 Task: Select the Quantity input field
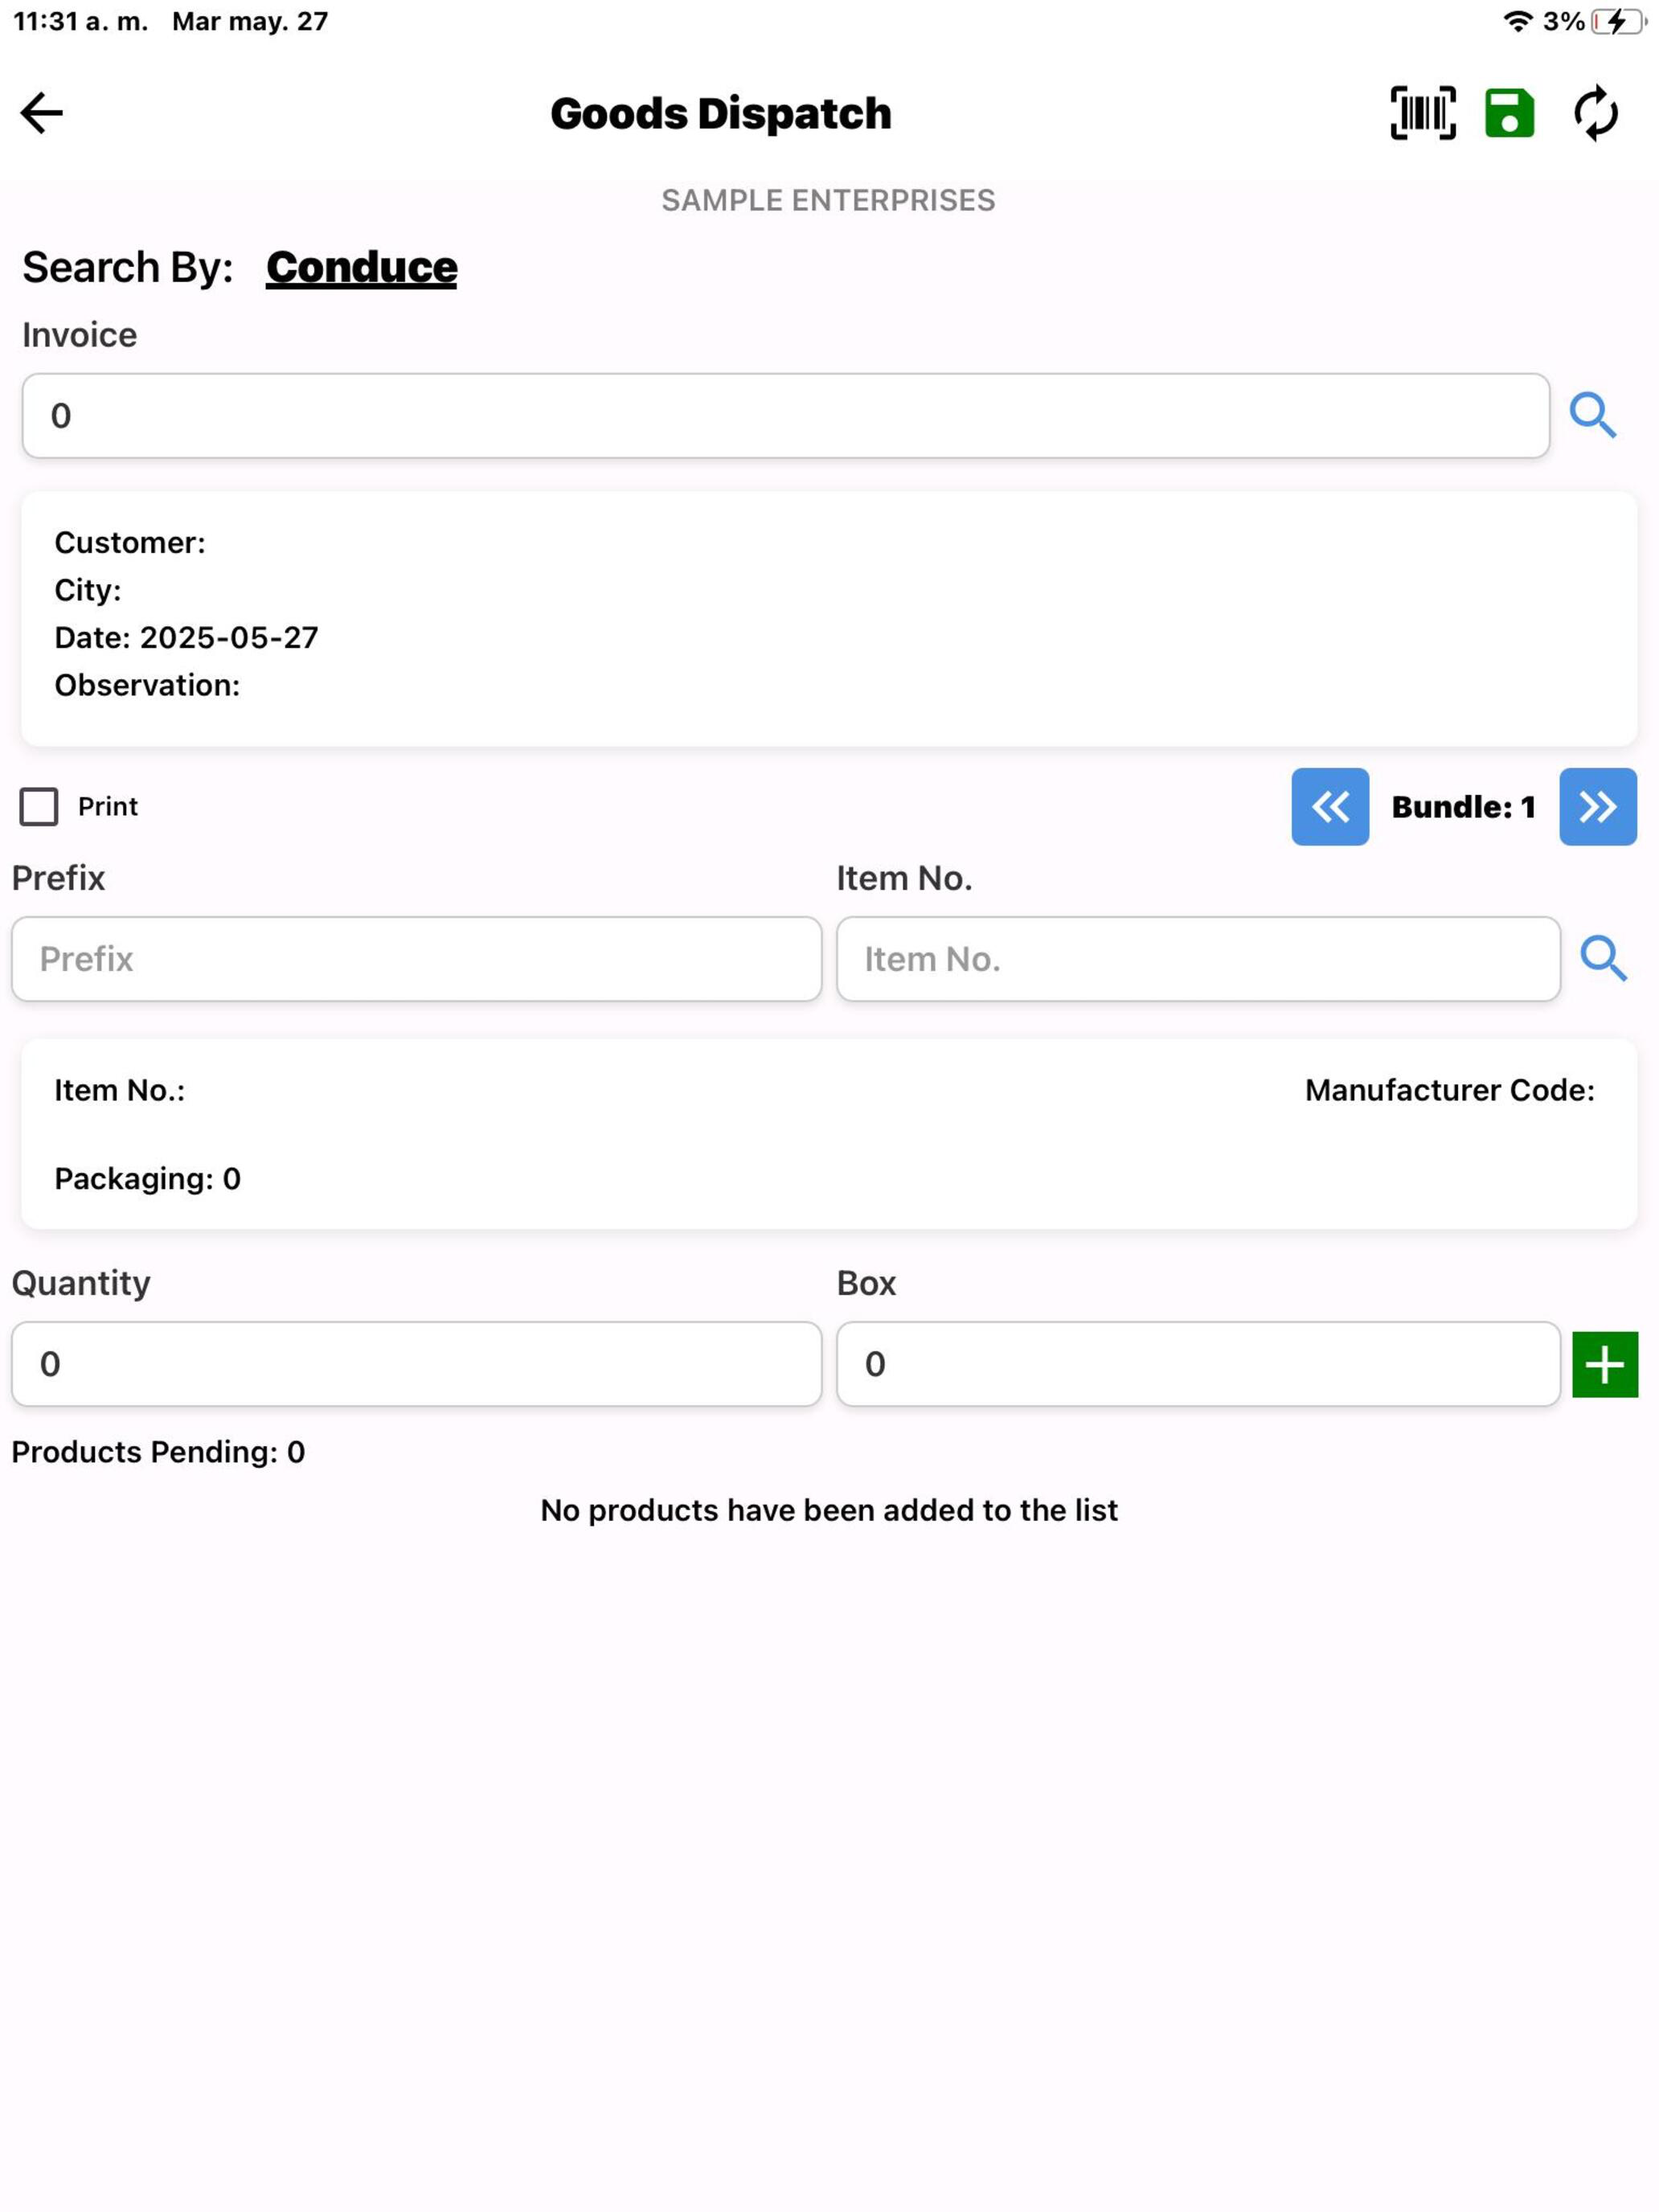(417, 1364)
